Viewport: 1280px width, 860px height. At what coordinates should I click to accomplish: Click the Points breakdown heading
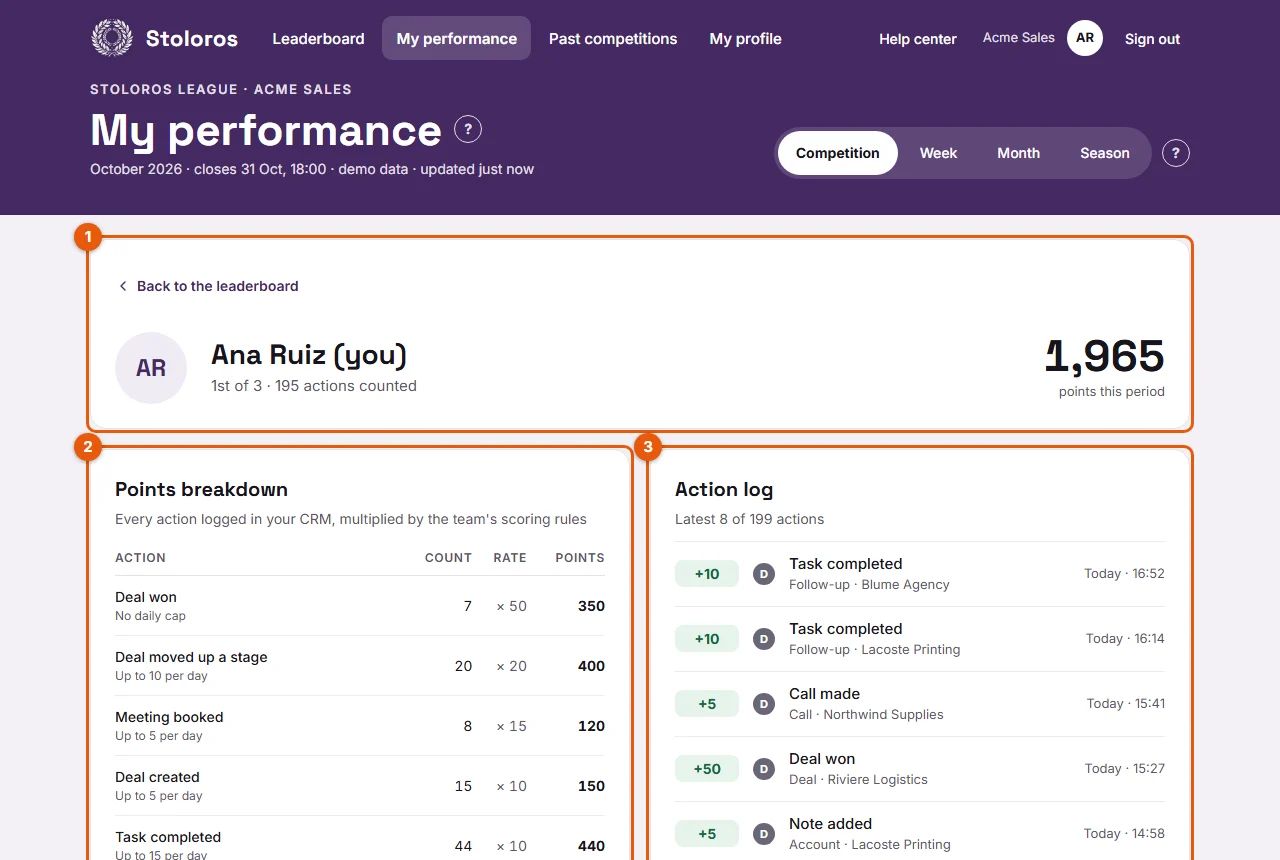[202, 490]
